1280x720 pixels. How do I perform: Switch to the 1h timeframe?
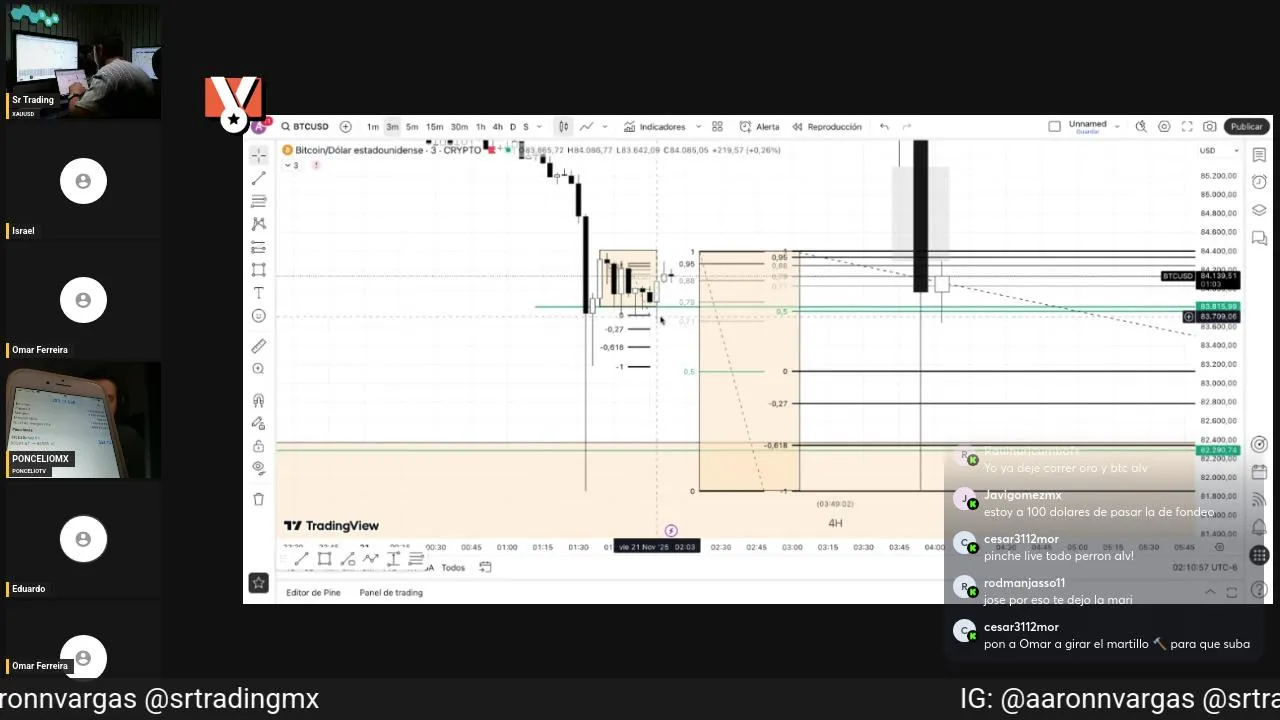point(481,127)
